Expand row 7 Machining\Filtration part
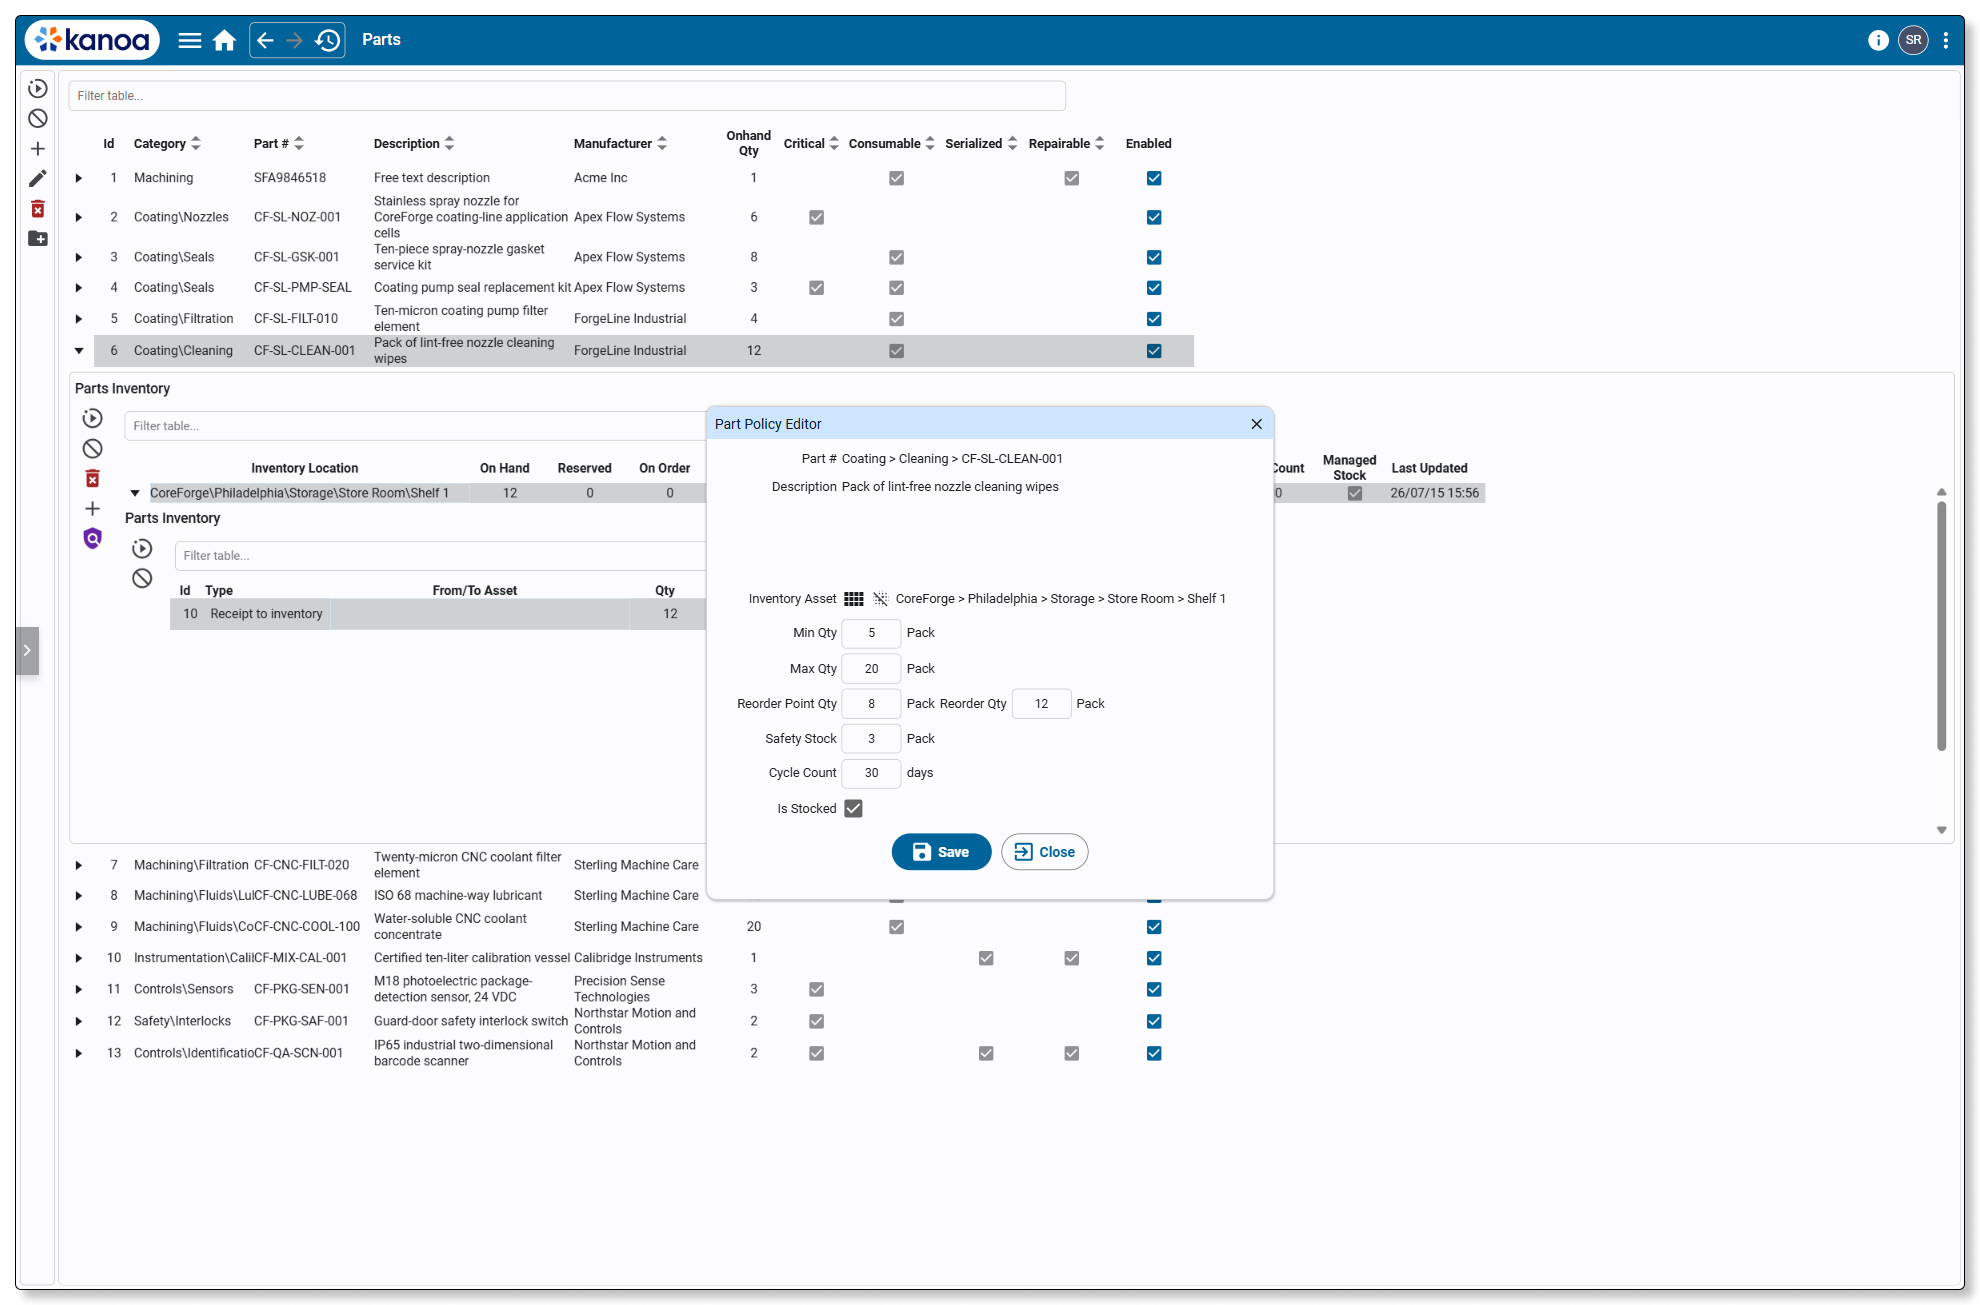The width and height of the screenshot is (1980, 1305). pos(79,865)
